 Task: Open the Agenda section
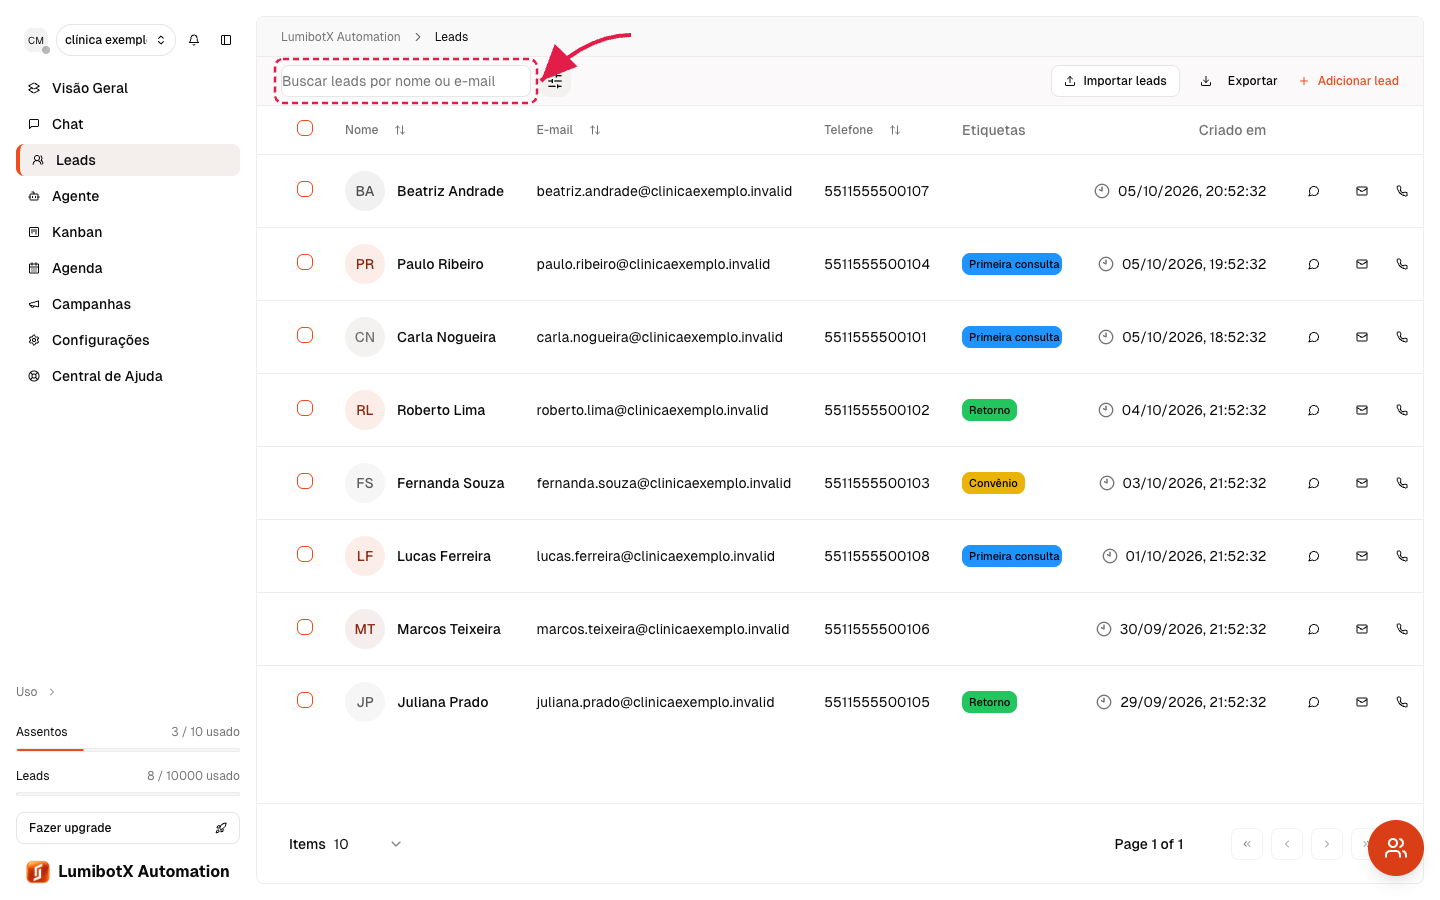(x=128, y=268)
